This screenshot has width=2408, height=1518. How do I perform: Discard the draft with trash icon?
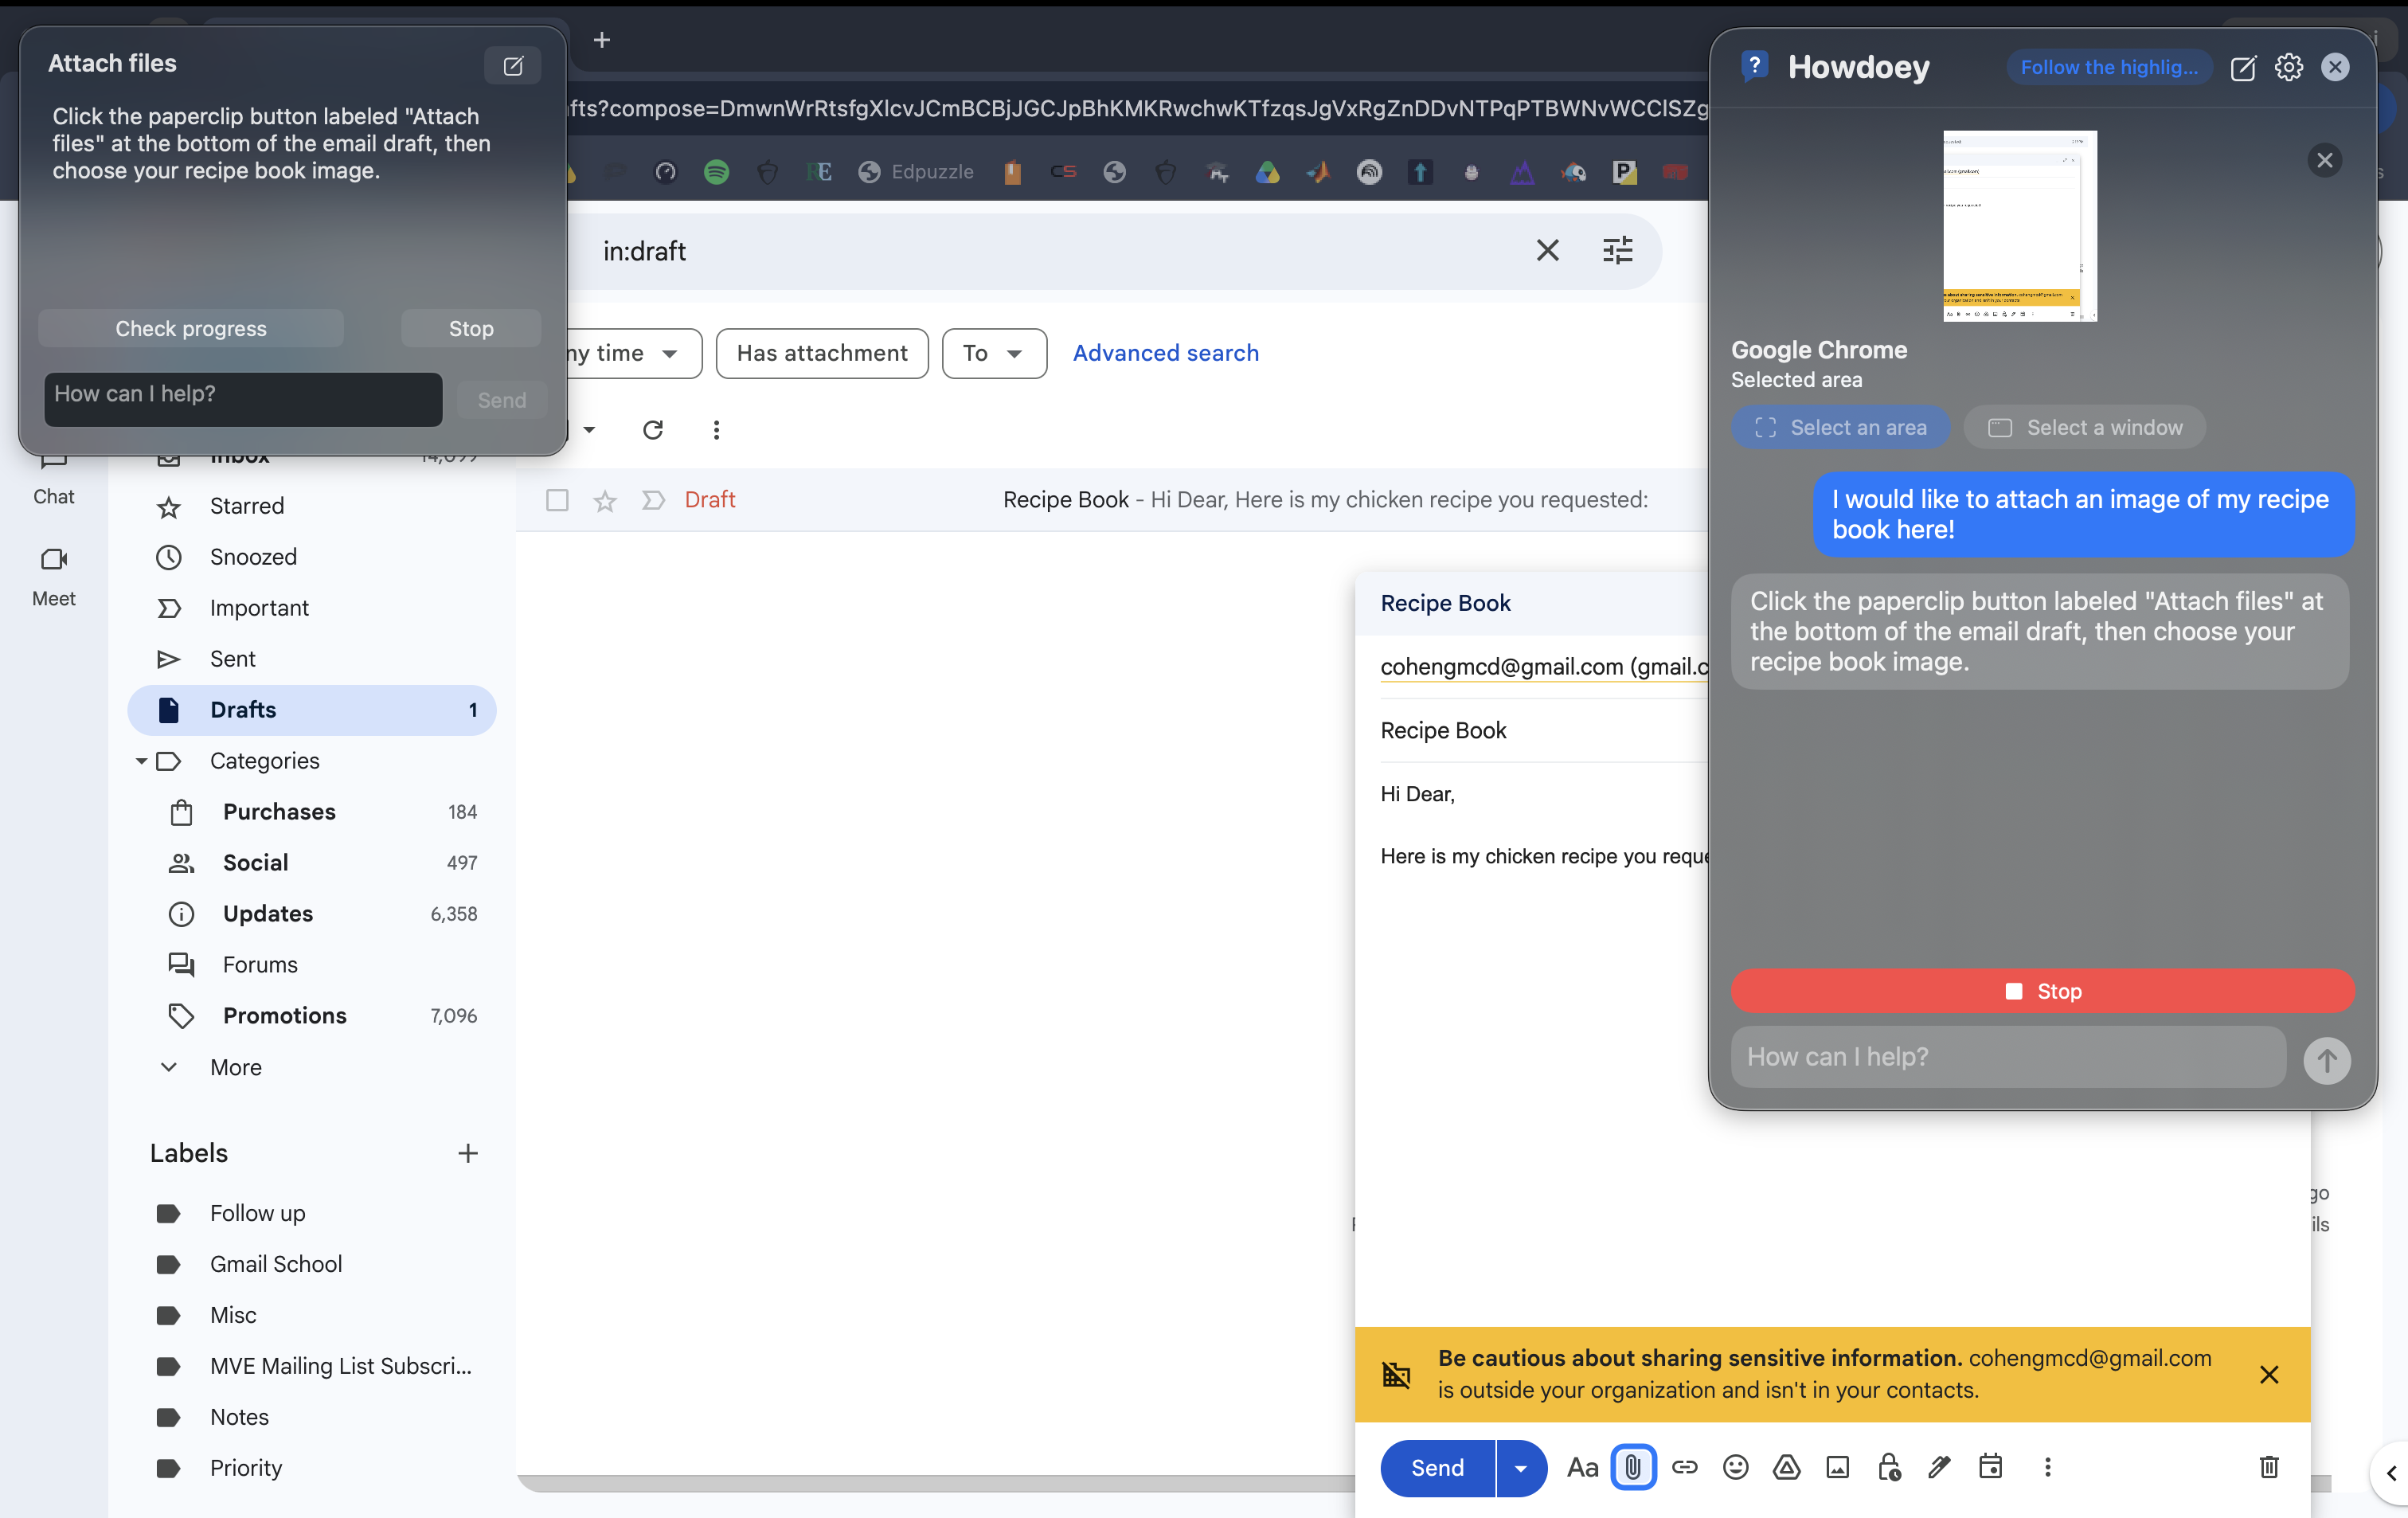pyautogui.click(x=2269, y=1467)
